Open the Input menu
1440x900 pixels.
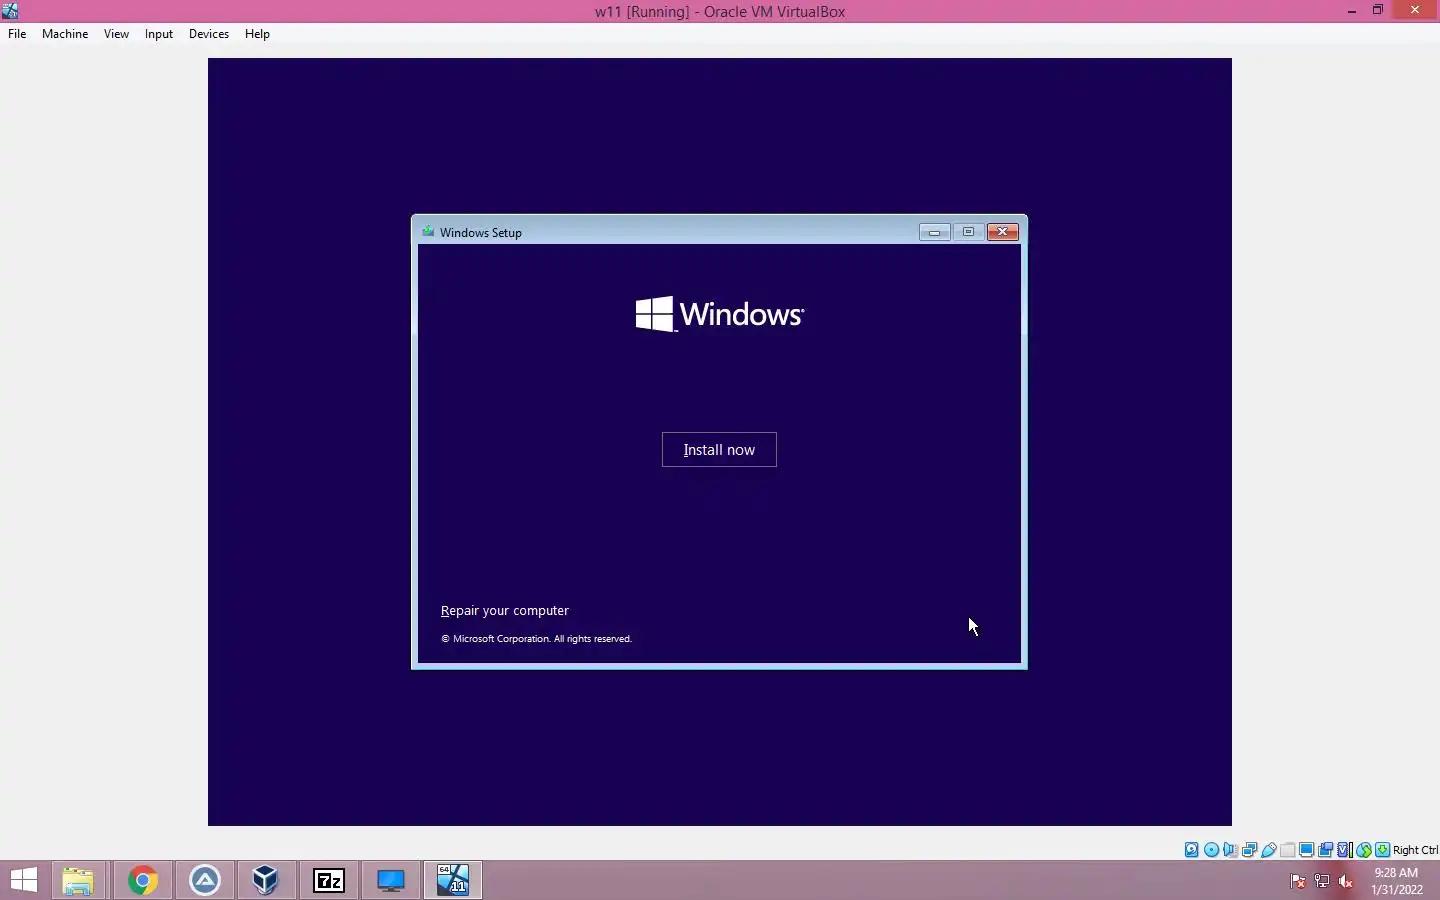159,34
